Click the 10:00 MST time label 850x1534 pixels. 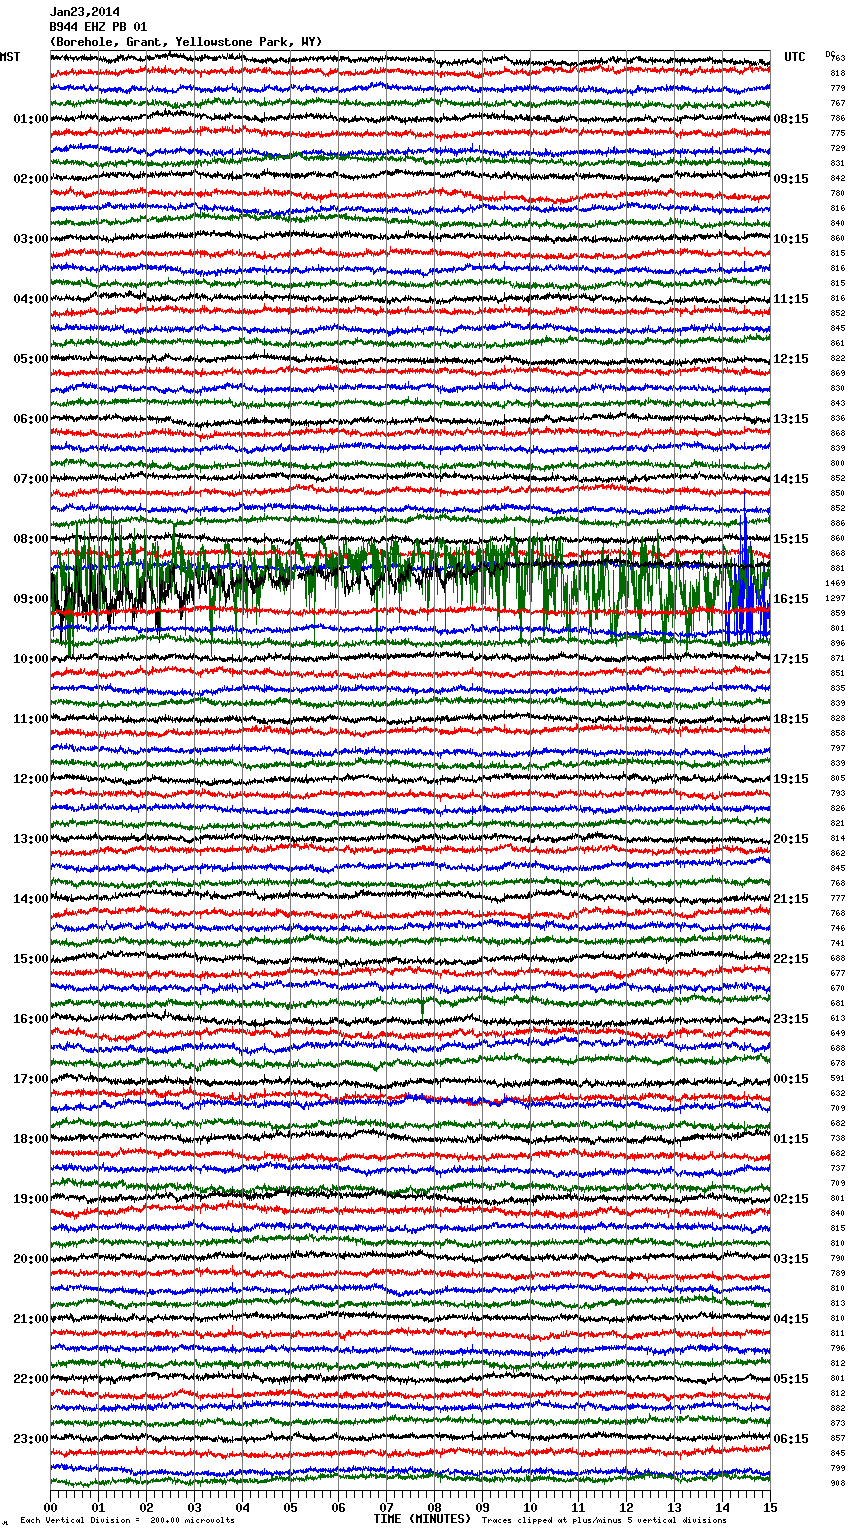tap(31, 659)
